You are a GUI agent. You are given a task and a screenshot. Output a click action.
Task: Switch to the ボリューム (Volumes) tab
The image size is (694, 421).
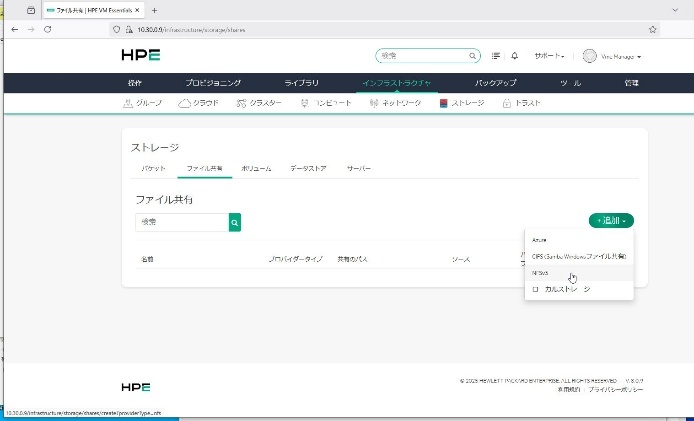pyautogui.click(x=256, y=168)
